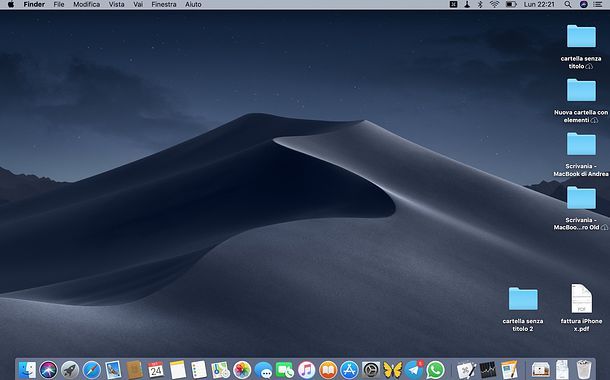Select the 'cartella senza titolo' folder
Viewport: 610px width, 380px height.
(581, 37)
